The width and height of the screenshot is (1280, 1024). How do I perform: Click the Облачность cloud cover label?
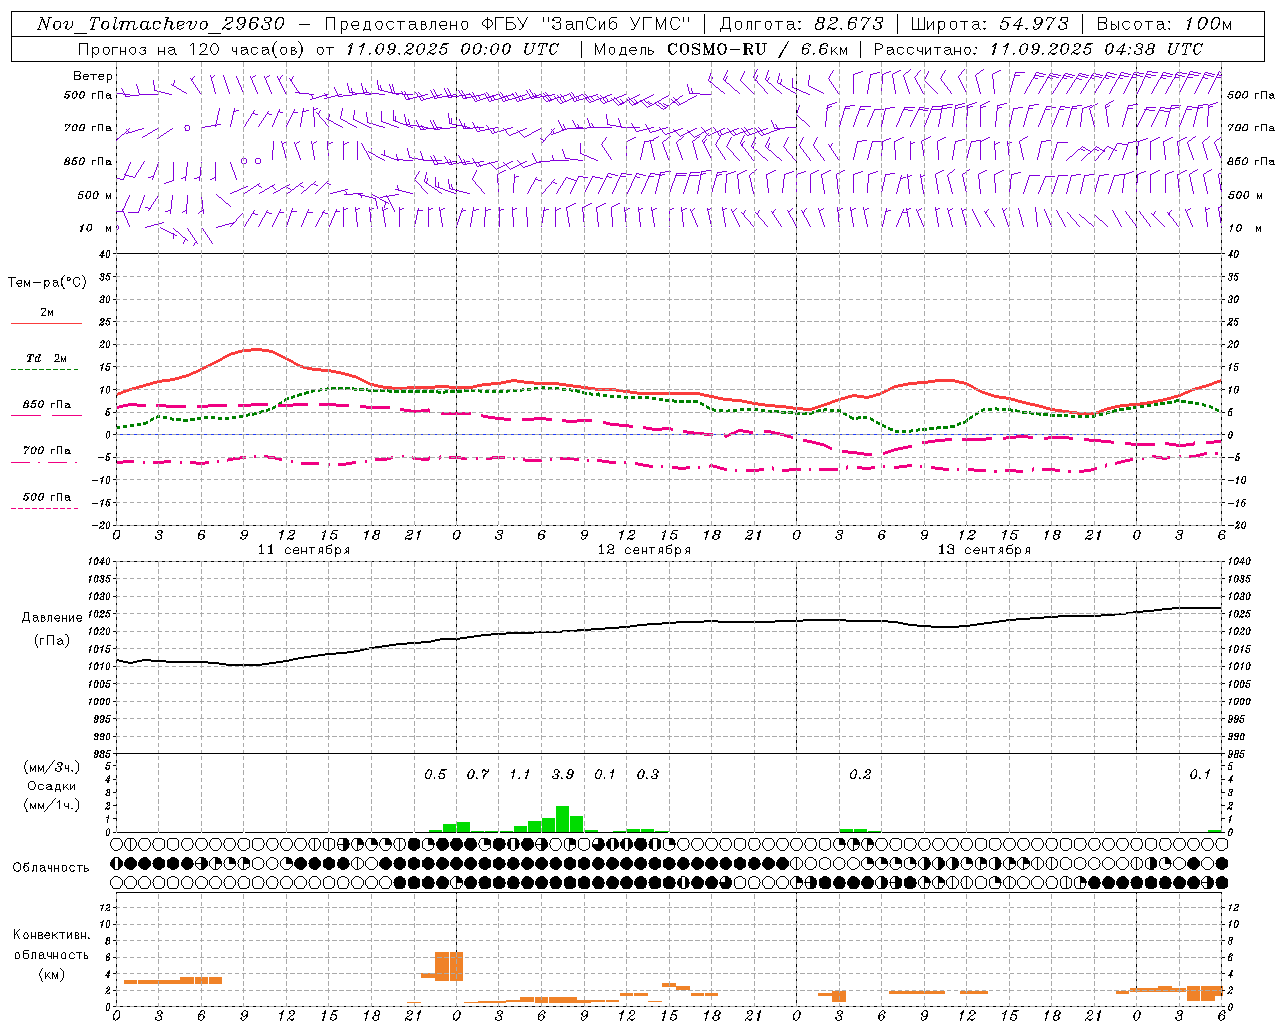pos(51,868)
